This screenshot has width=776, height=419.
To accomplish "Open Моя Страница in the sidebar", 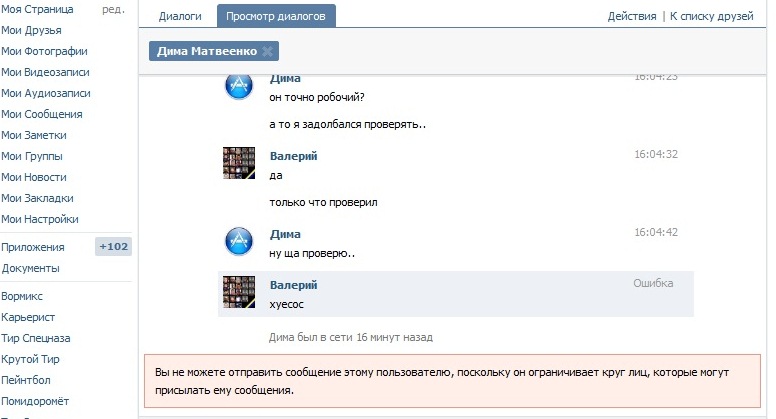I will pos(38,9).
